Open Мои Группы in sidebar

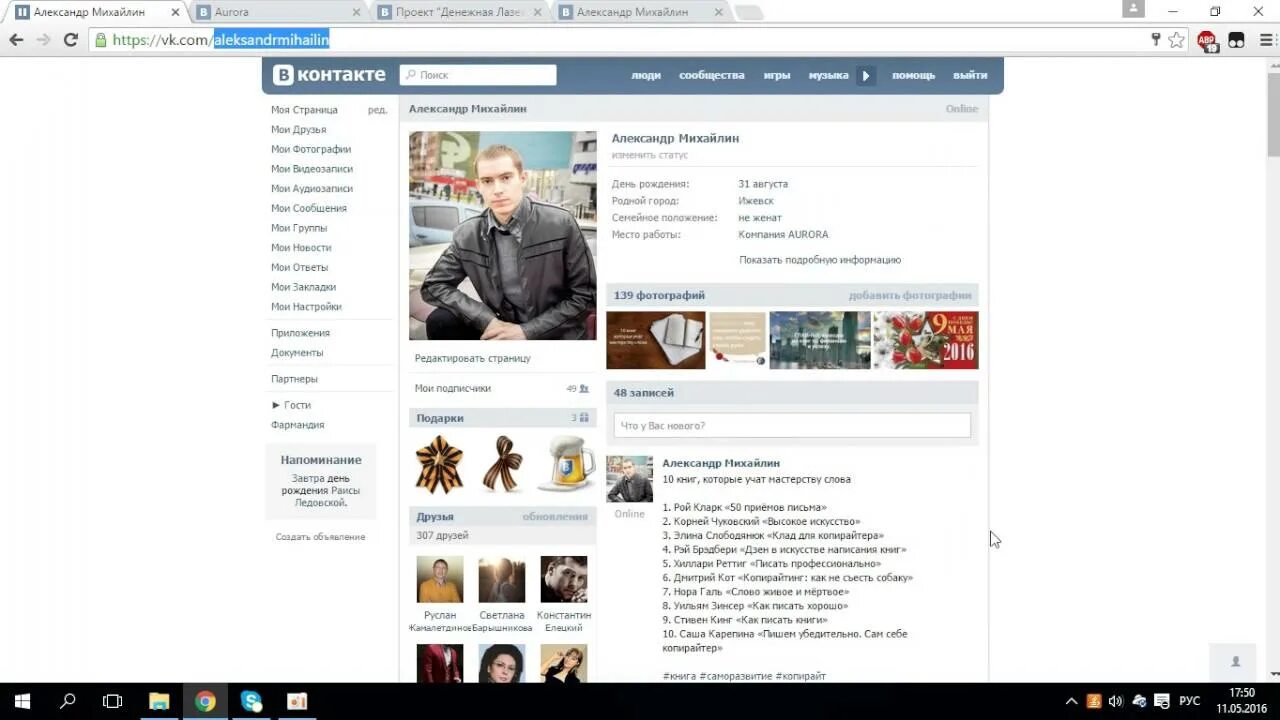[x=299, y=228]
